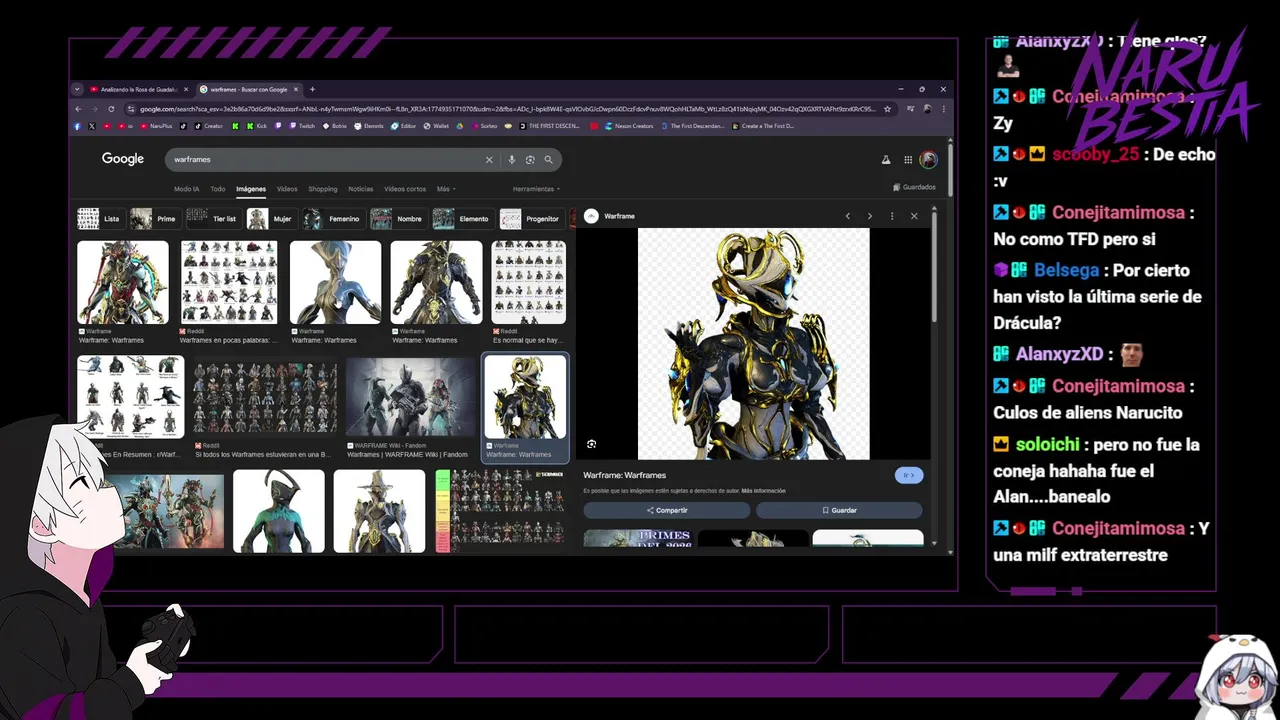Expand the Herramientas tools dropdown
This screenshot has height=720, width=1280.
pos(536,189)
